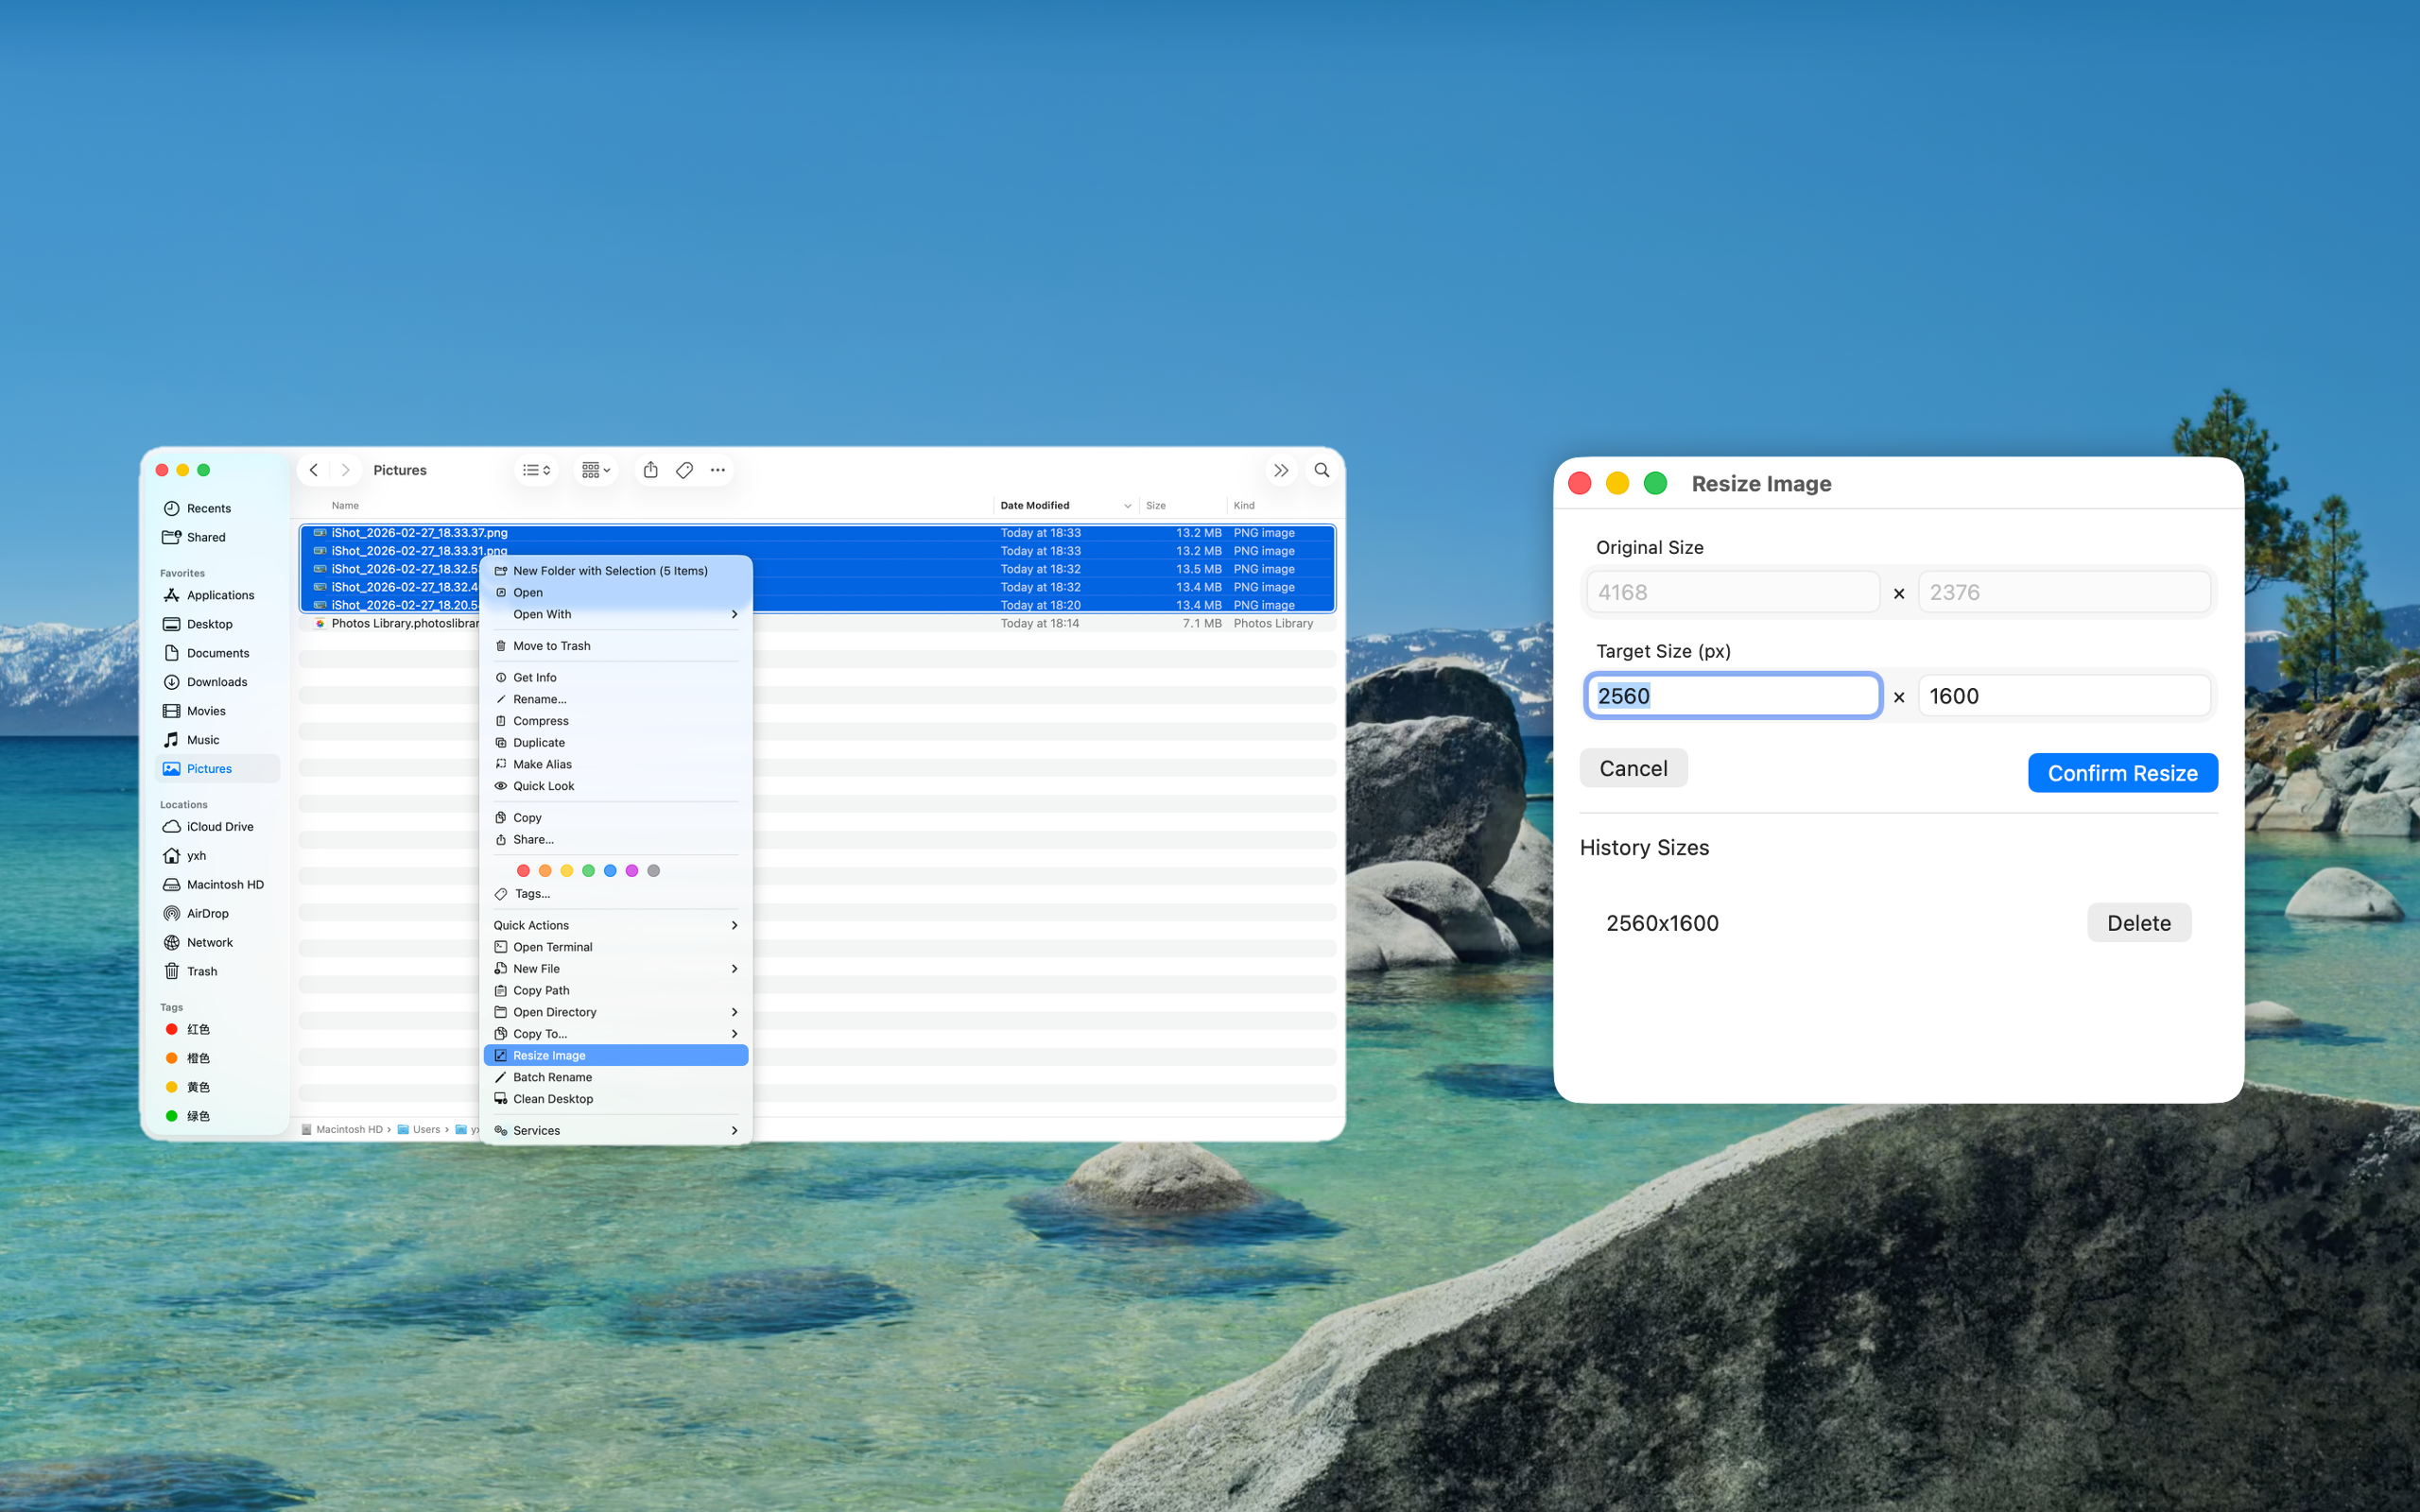Choose Resize Image menu item
2420x1512 pixels.
[616, 1056]
